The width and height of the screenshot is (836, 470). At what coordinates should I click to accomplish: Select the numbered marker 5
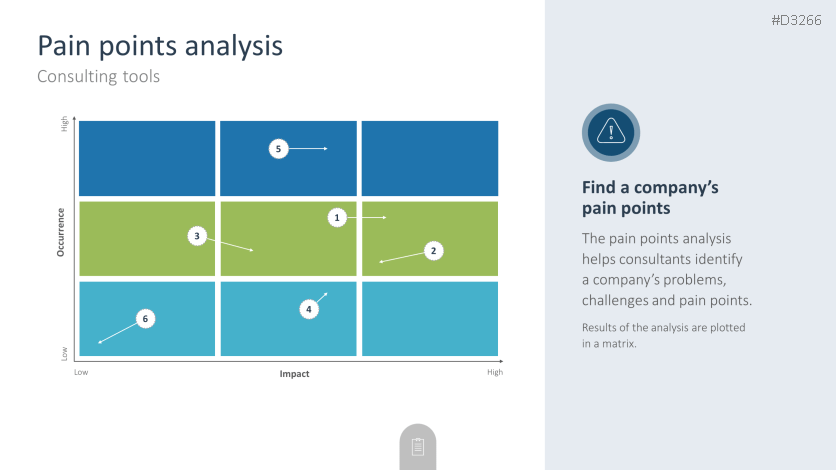[x=279, y=149]
